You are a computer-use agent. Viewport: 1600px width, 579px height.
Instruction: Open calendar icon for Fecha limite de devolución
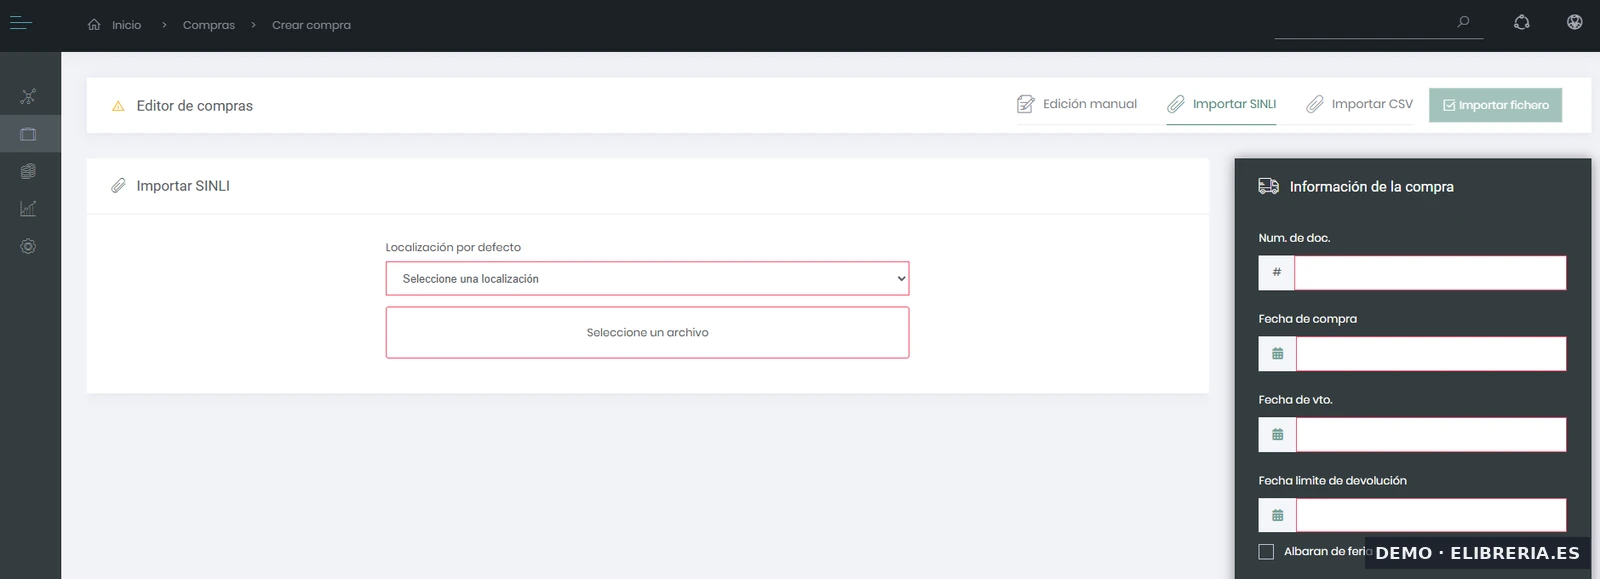coord(1278,516)
